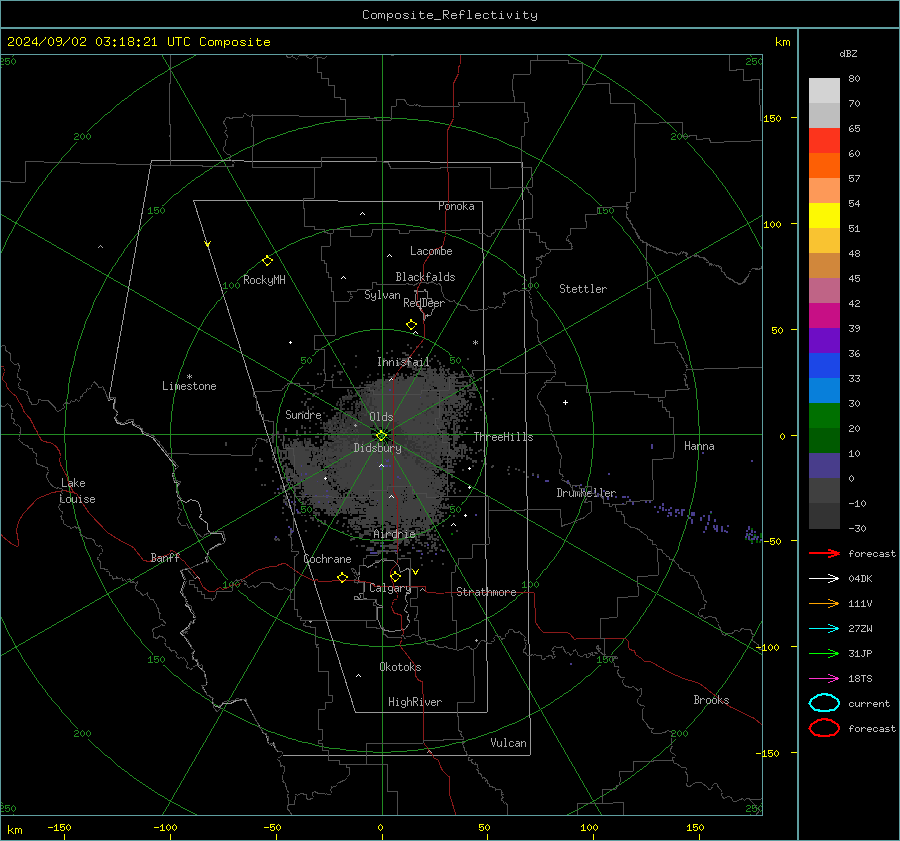Click the Banff city label
The image size is (900, 841).
click(x=165, y=557)
